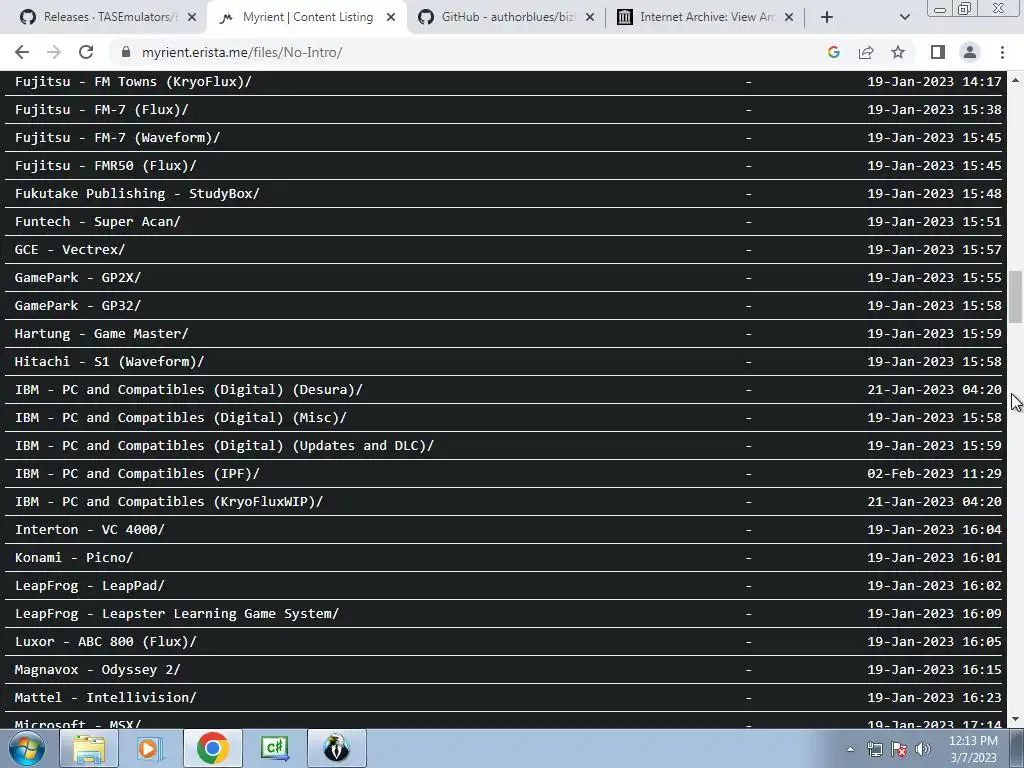Screen dimensions: 1024x768
Task: Select date 19-Jan-2023 14:17 text
Action: coord(935,82)
